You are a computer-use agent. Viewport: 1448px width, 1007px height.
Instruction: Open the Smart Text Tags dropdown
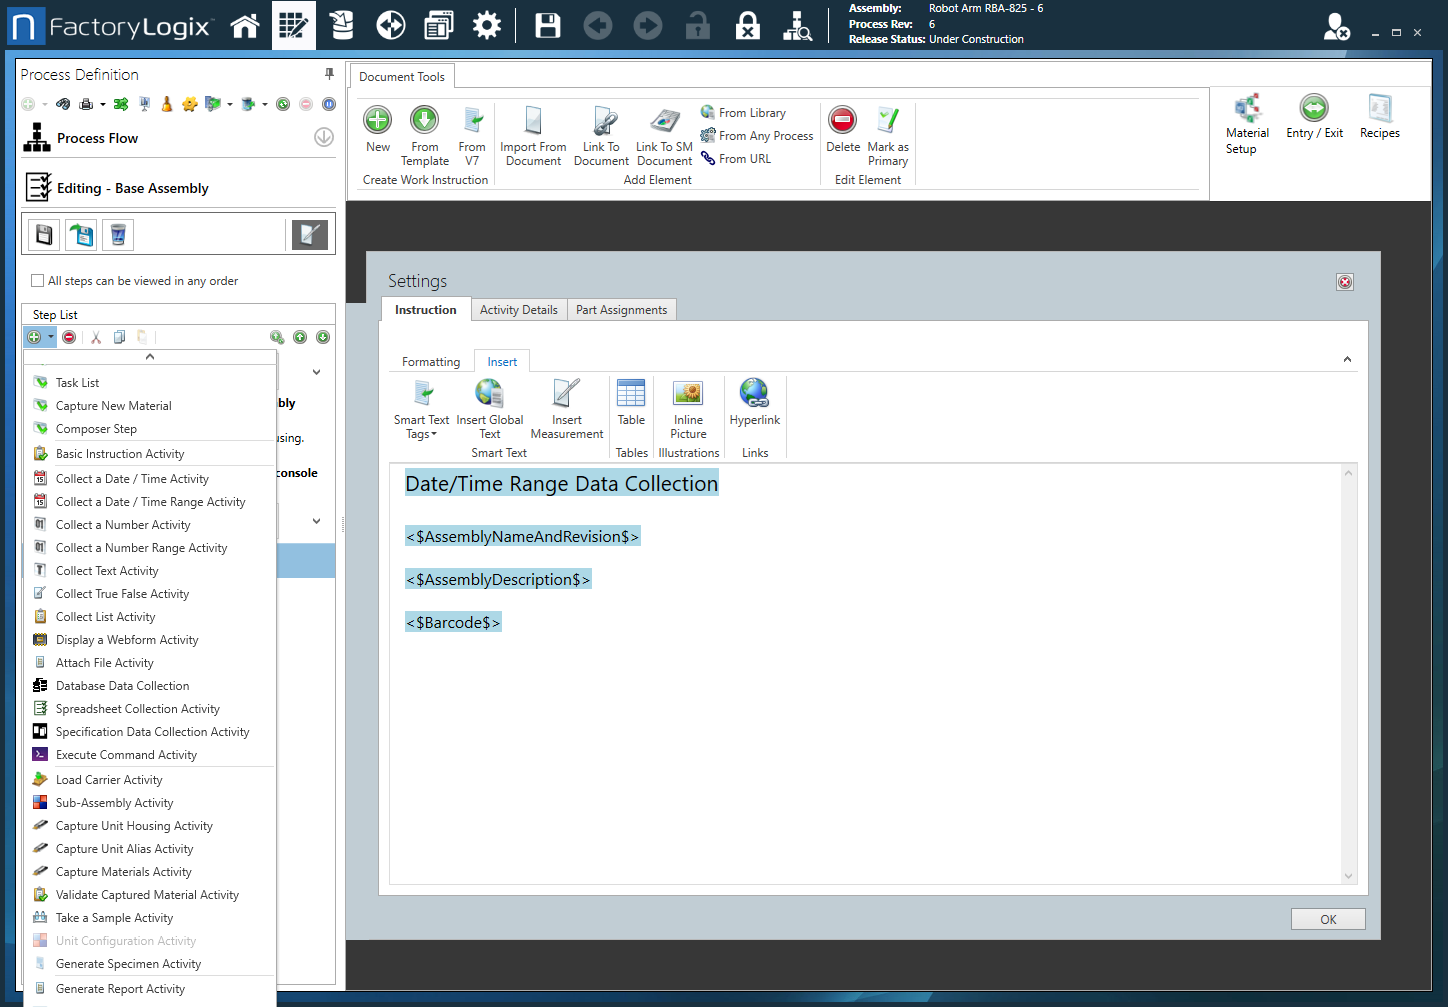421,408
